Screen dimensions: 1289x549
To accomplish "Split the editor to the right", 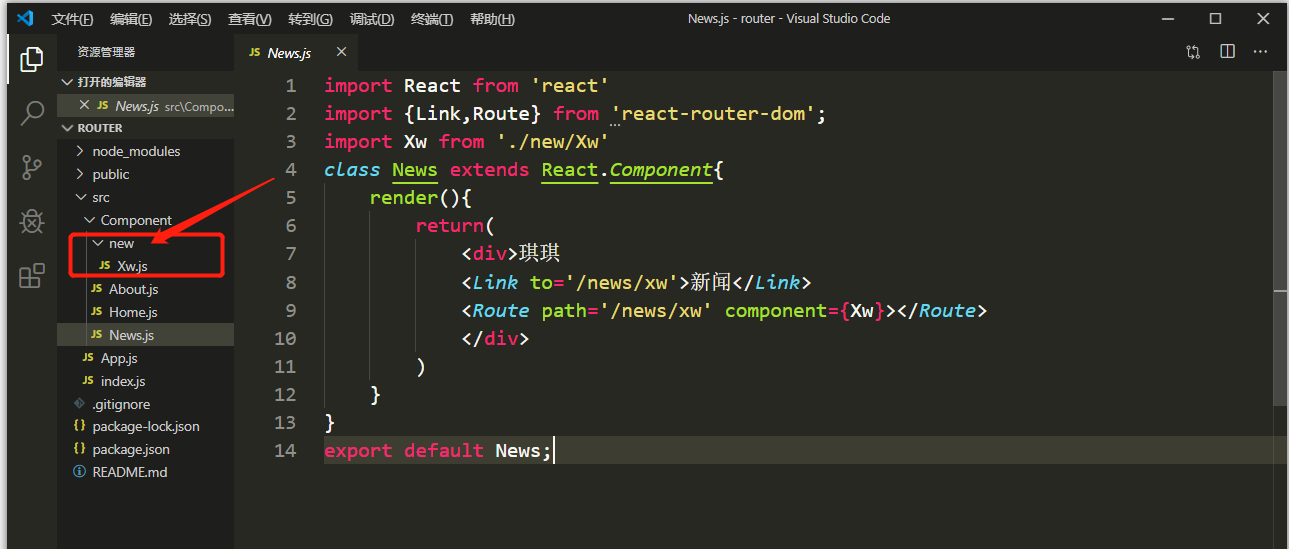I will click(1227, 52).
